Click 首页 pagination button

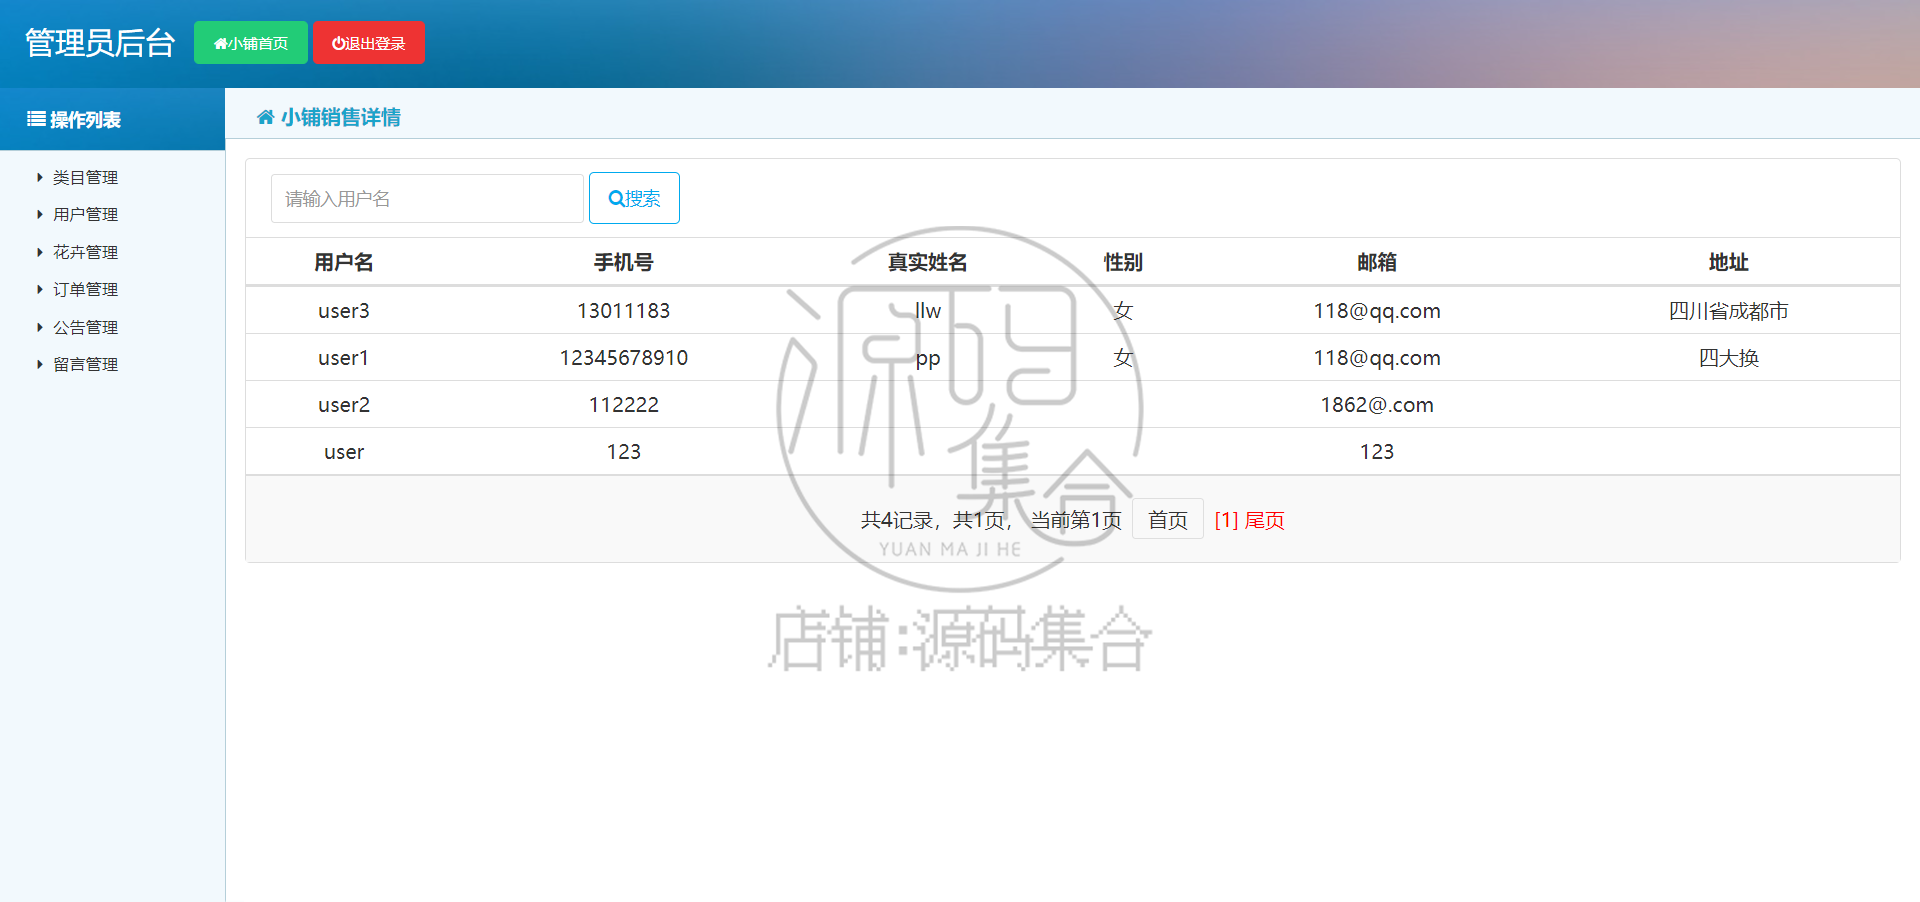point(1167,520)
